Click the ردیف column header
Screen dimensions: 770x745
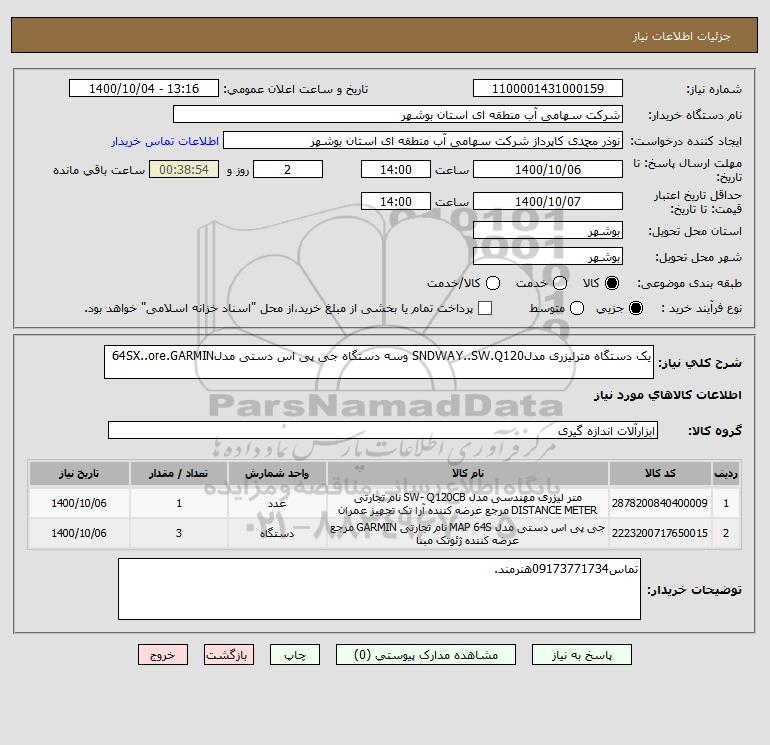click(x=726, y=473)
